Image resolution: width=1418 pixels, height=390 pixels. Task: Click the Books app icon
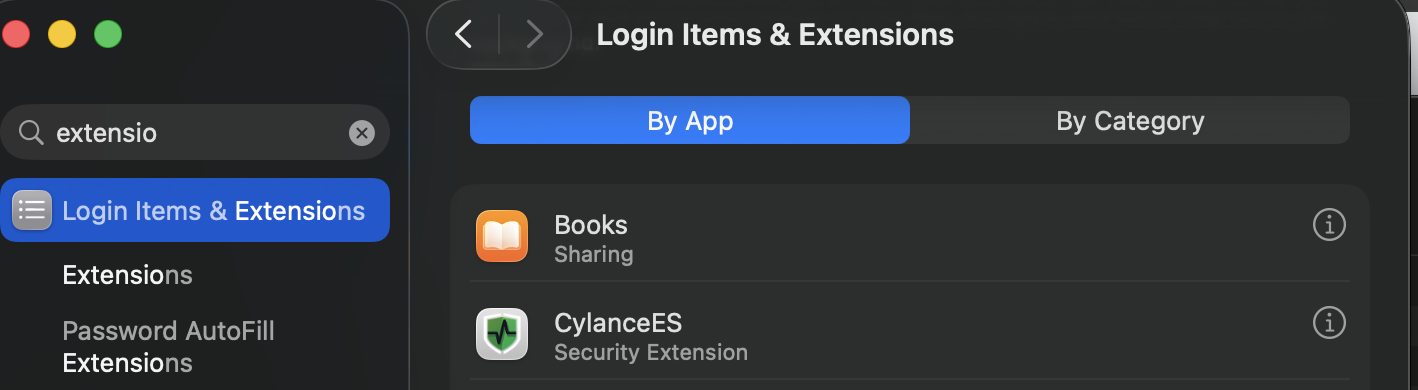pyautogui.click(x=501, y=236)
